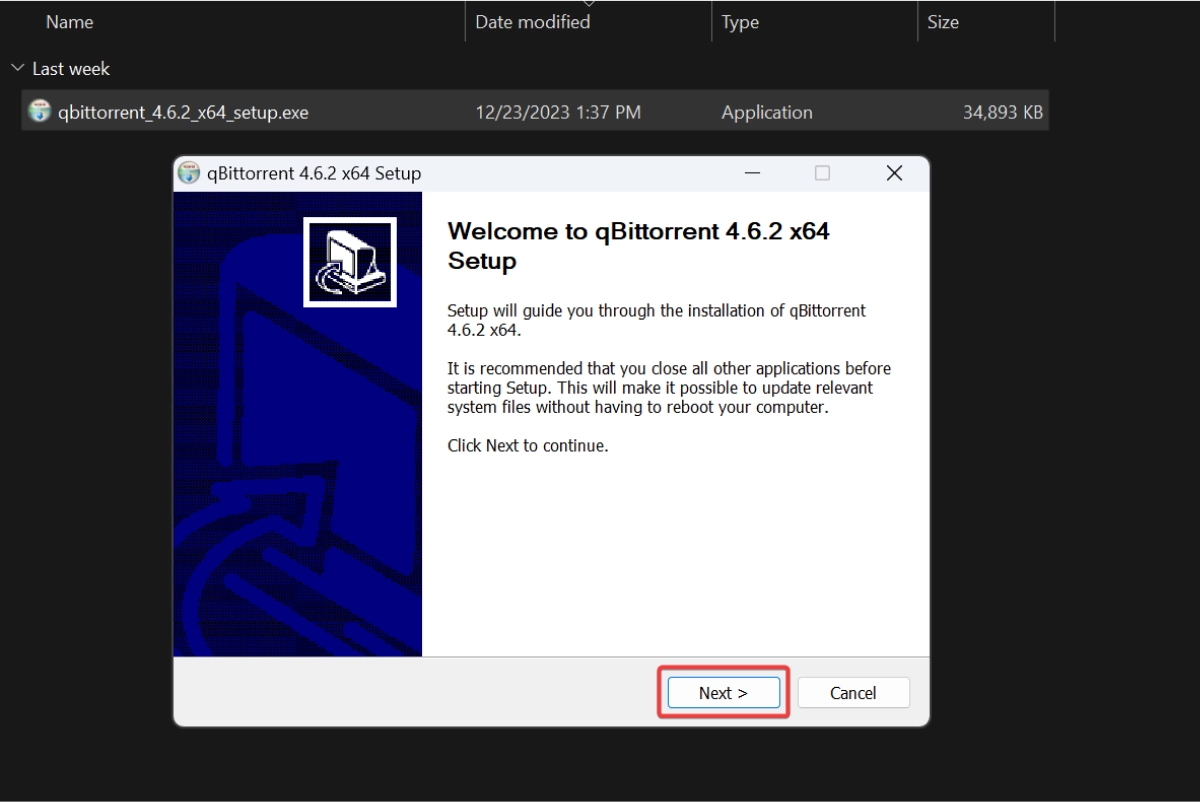
Task: Click the installer computer graphic icon
Action: click(350, 262)
